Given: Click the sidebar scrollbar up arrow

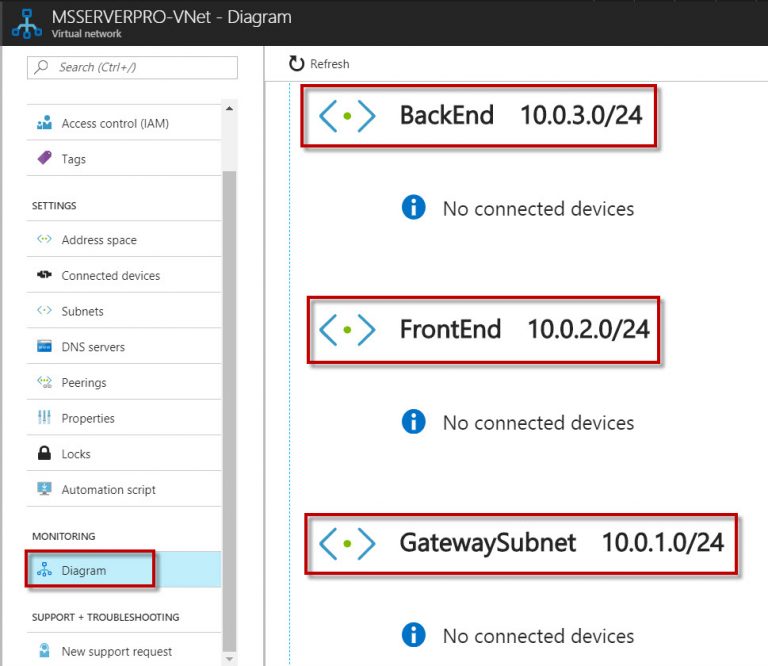Looking at the screenshot, I should click(x=229, y=108).
